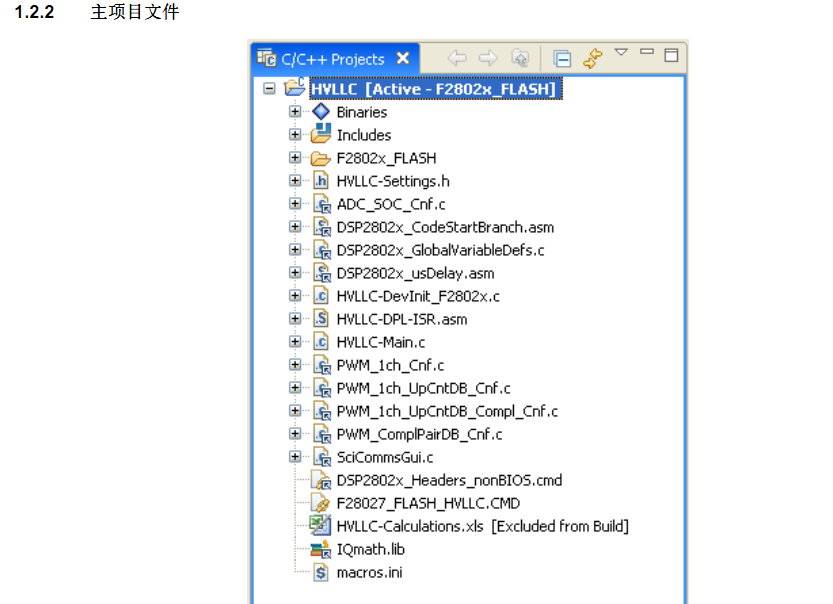The height and width of the screenshot is (604, 833).
Task: Select HVLLC-DPL-ISR.asm file name
Action: click(402, 319)
